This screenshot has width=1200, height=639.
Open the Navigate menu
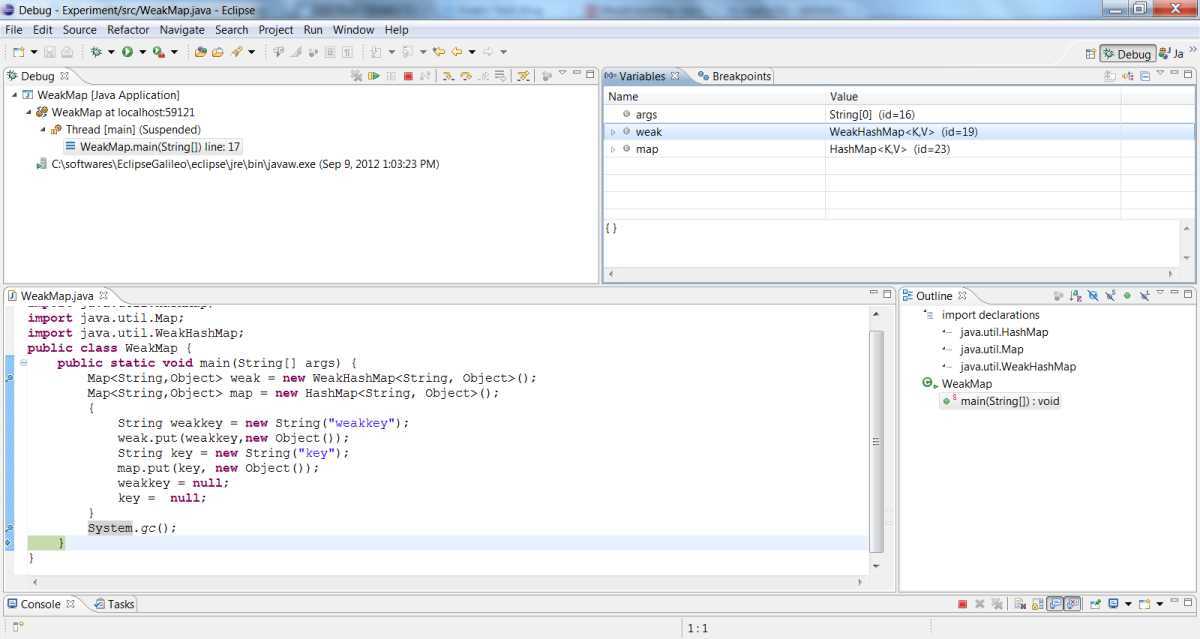coord(182,30)
